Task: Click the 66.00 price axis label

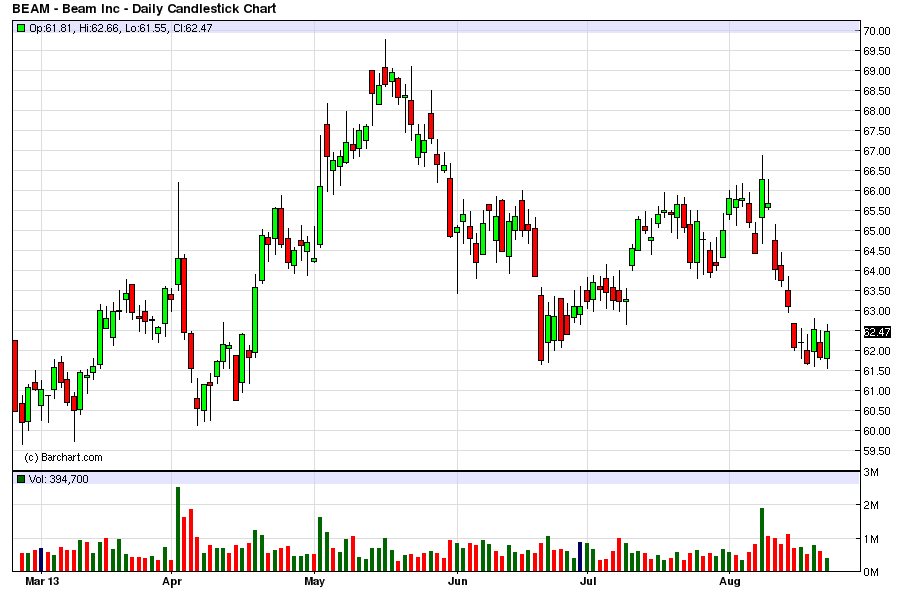Action: (x=877, y=191)
